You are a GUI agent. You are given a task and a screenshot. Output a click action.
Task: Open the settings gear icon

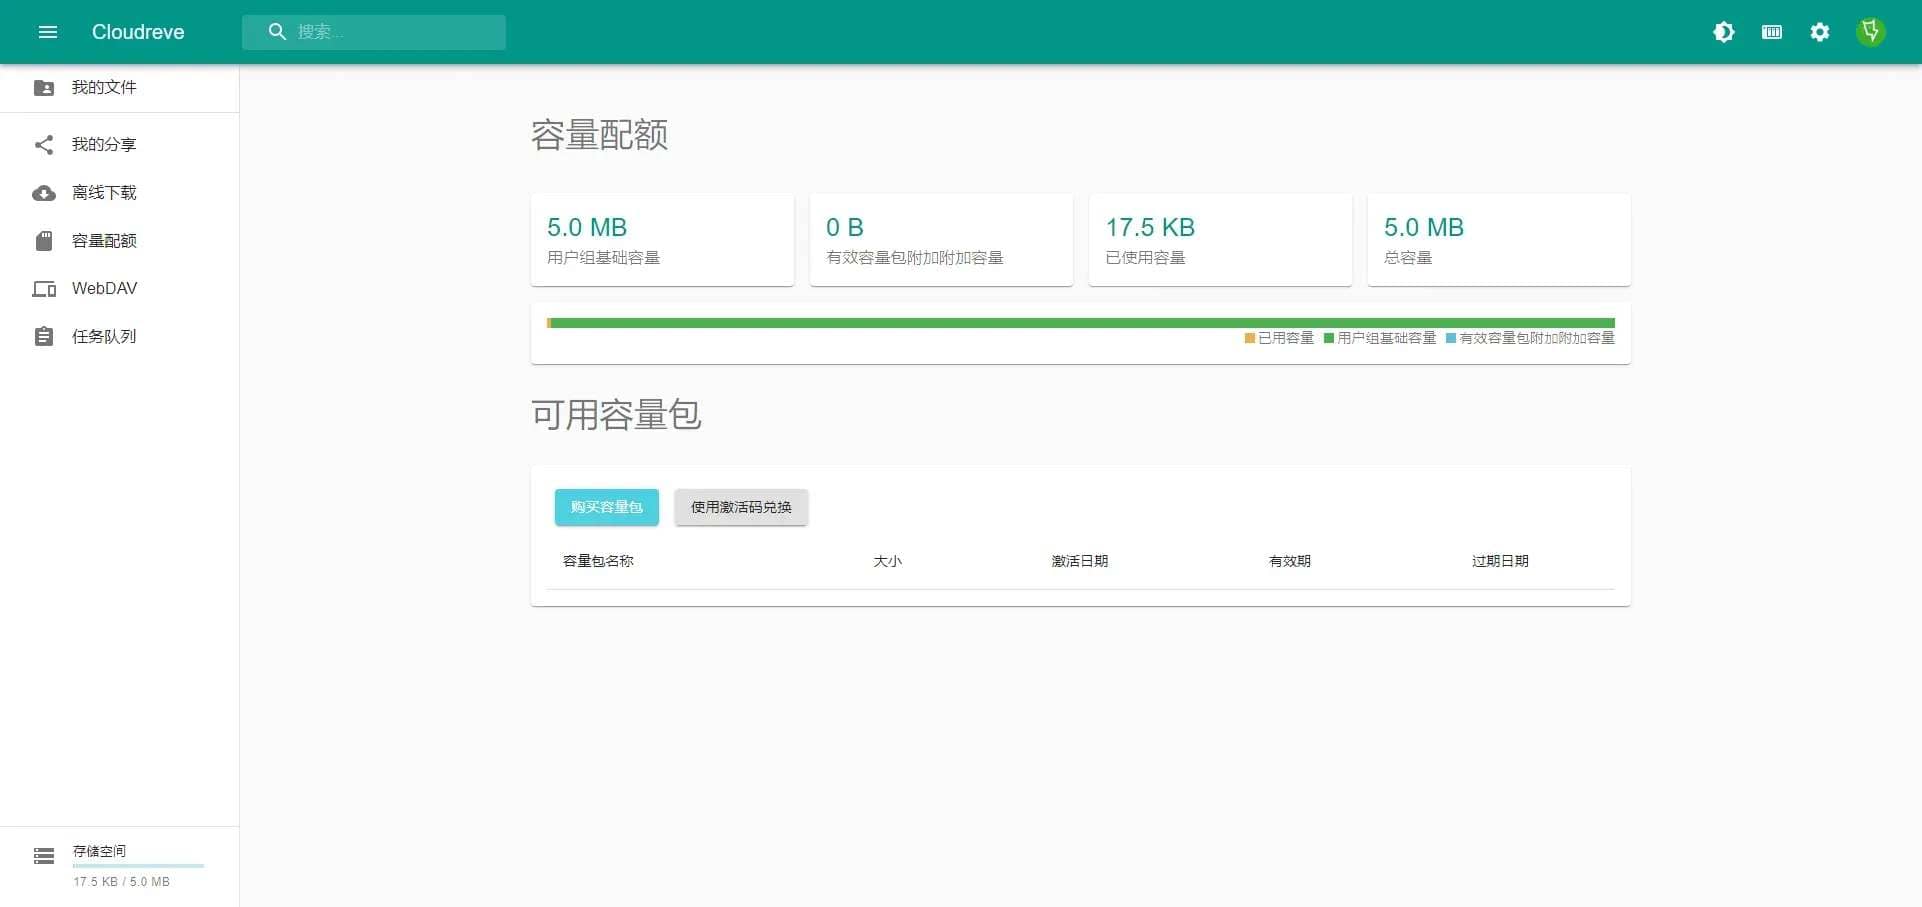click(1819, 32)
